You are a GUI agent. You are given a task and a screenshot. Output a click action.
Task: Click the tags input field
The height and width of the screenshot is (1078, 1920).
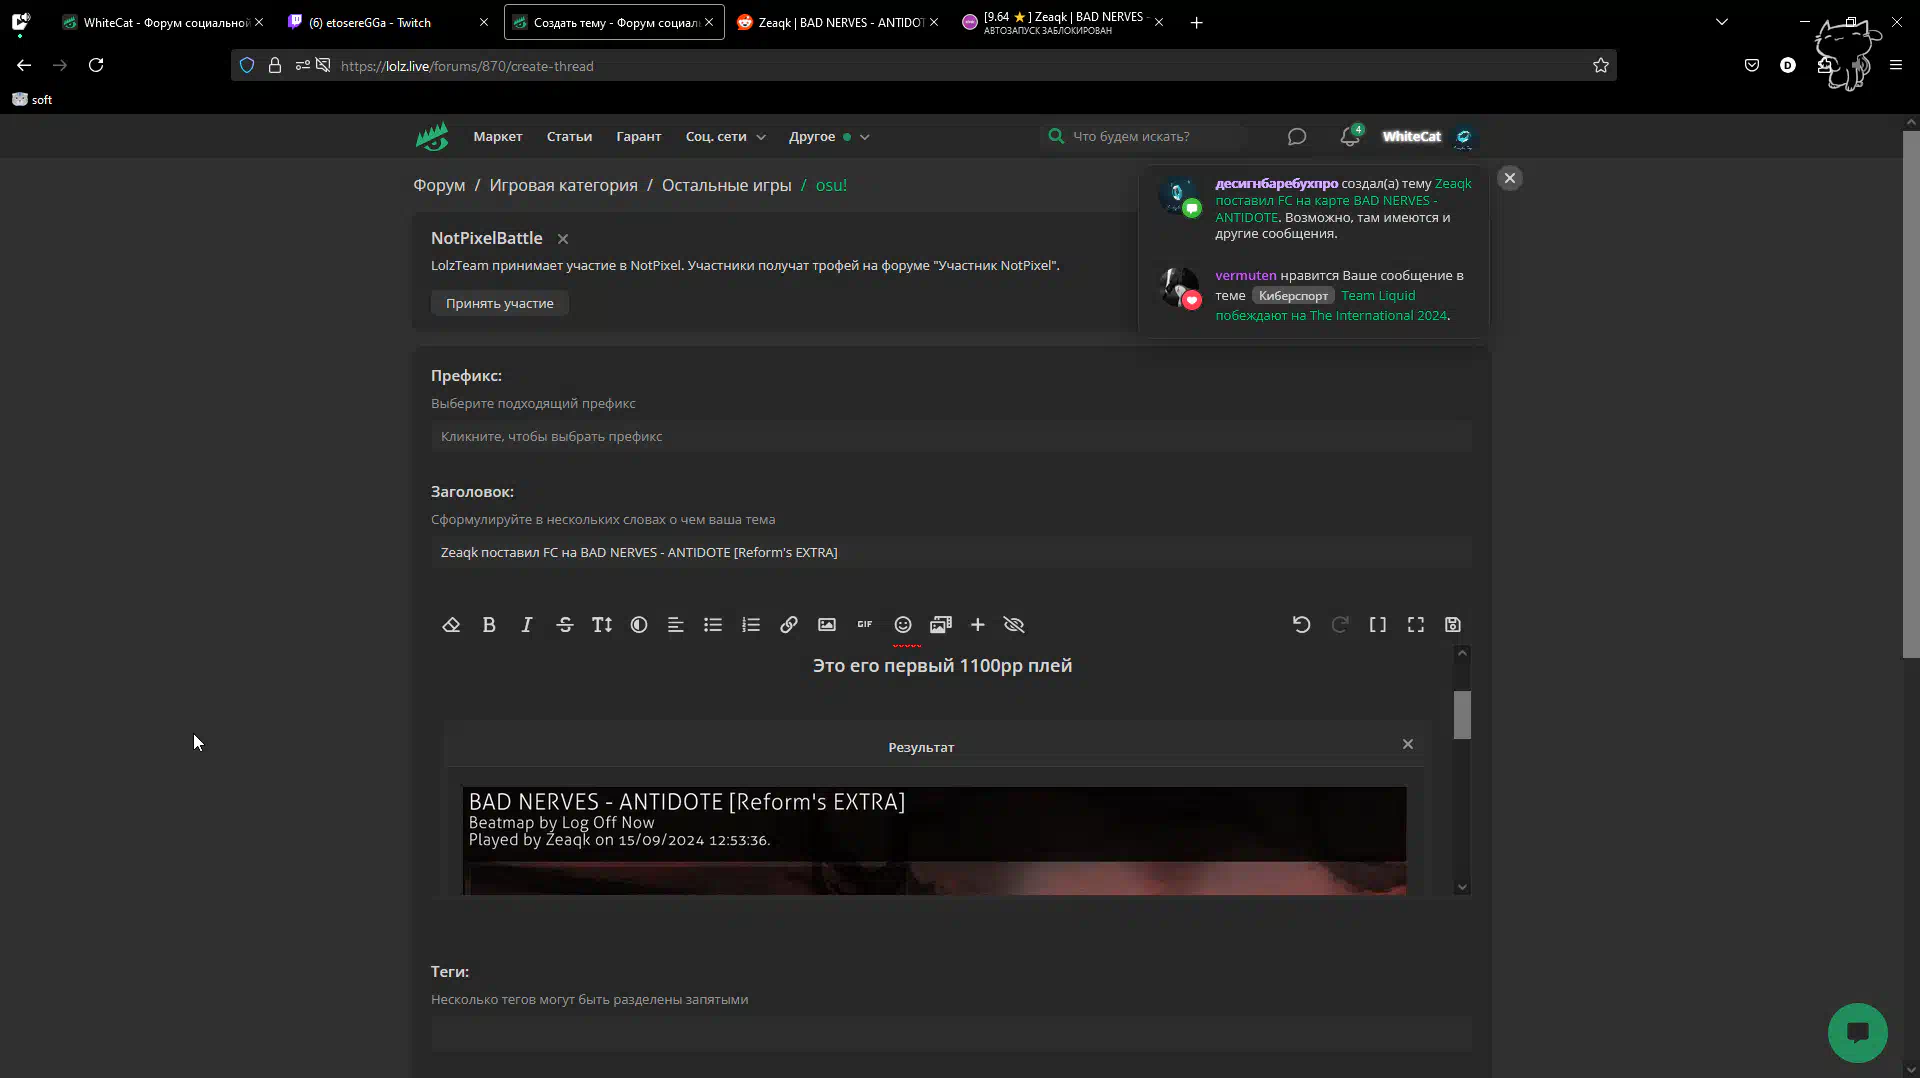(x=951, y=1033)
